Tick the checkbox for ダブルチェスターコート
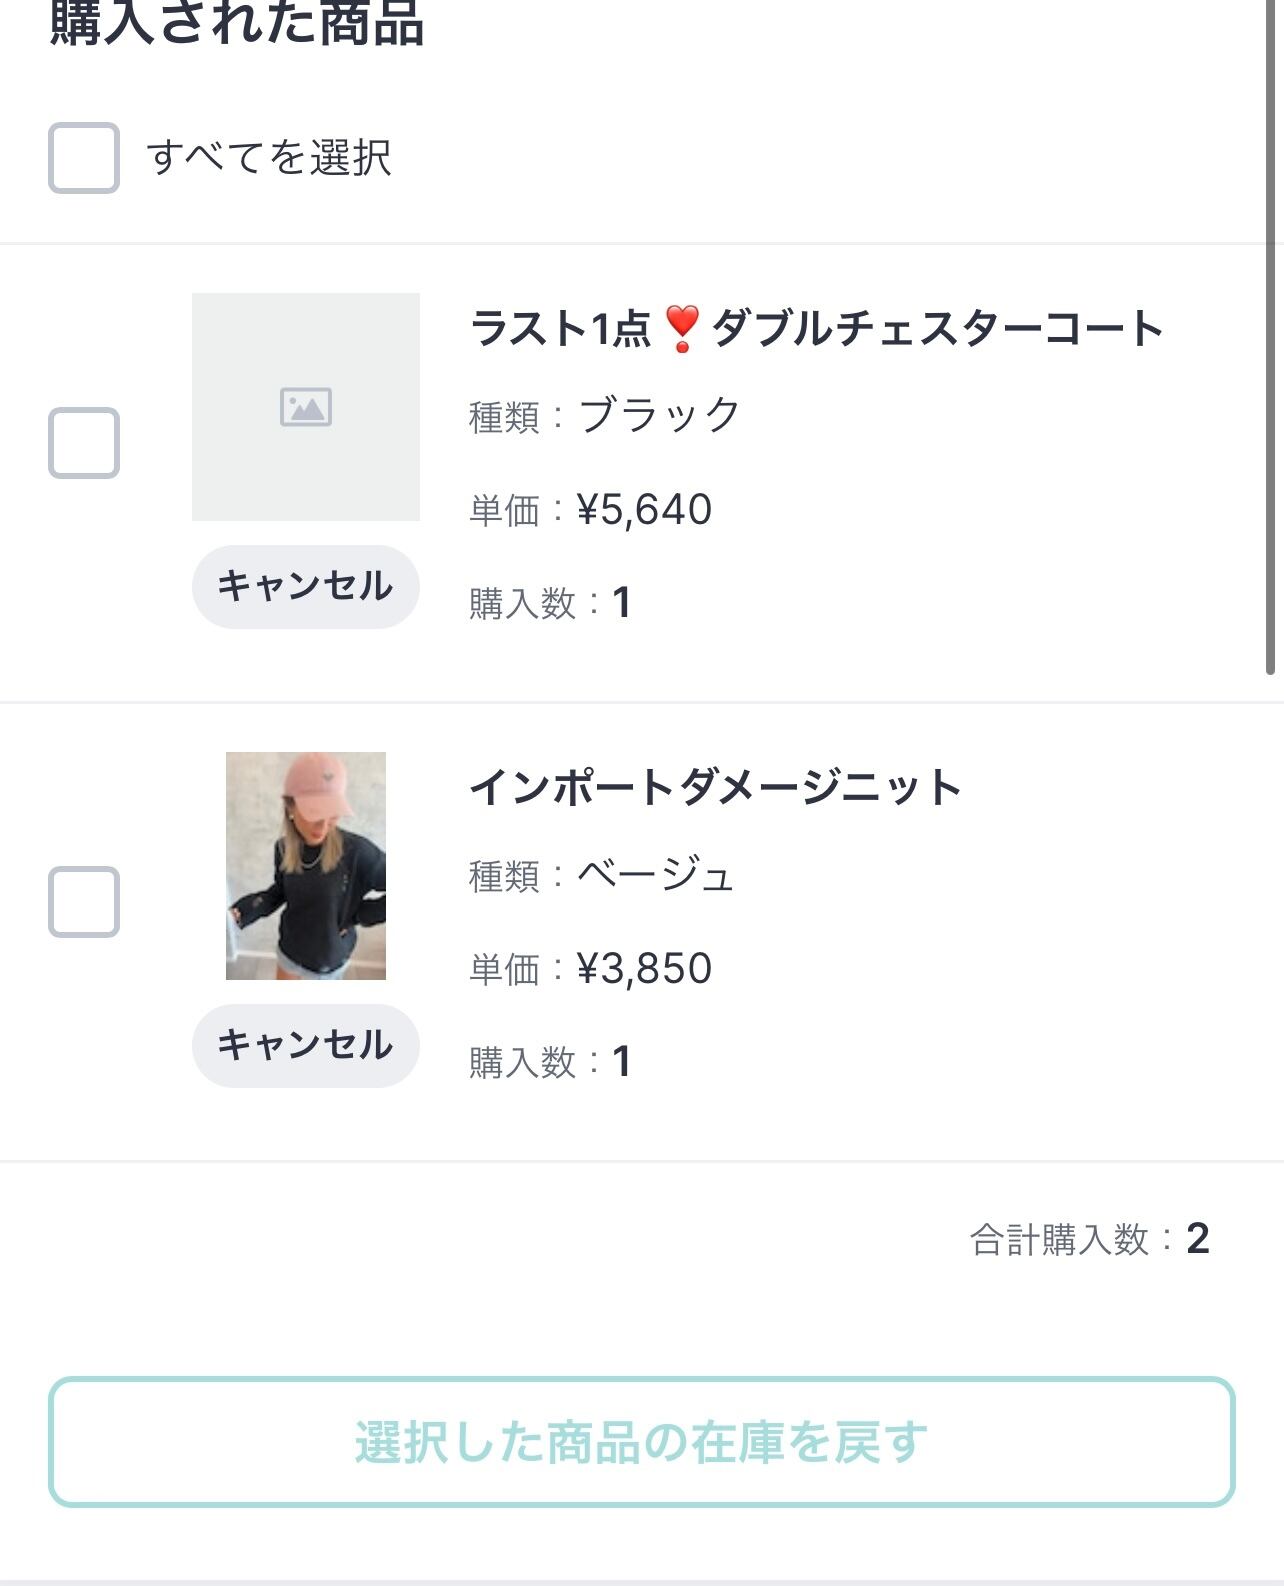1284x1586 pixels. (x=84, y=443)
